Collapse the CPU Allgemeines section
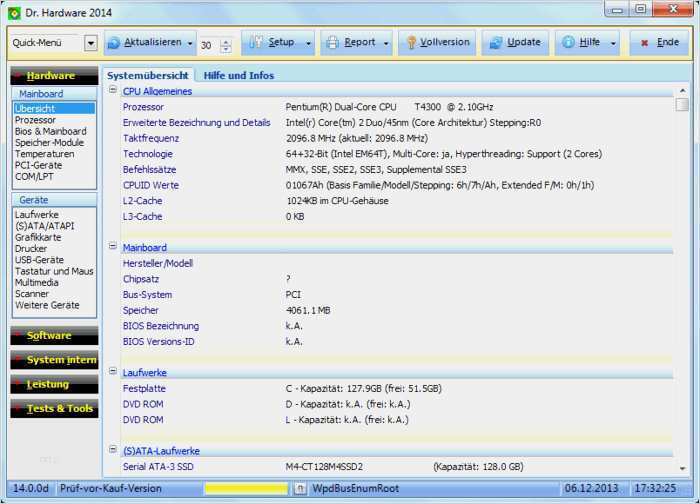700x504 pixels. 113,92
